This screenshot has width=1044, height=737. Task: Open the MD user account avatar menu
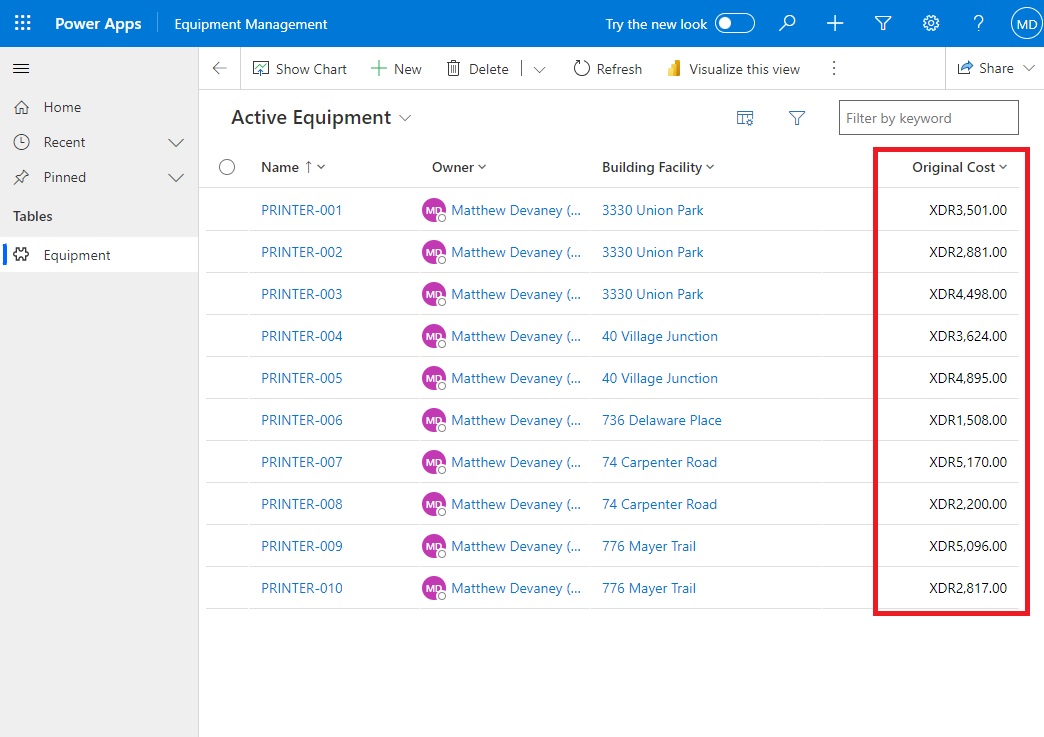pos(1027,23)
